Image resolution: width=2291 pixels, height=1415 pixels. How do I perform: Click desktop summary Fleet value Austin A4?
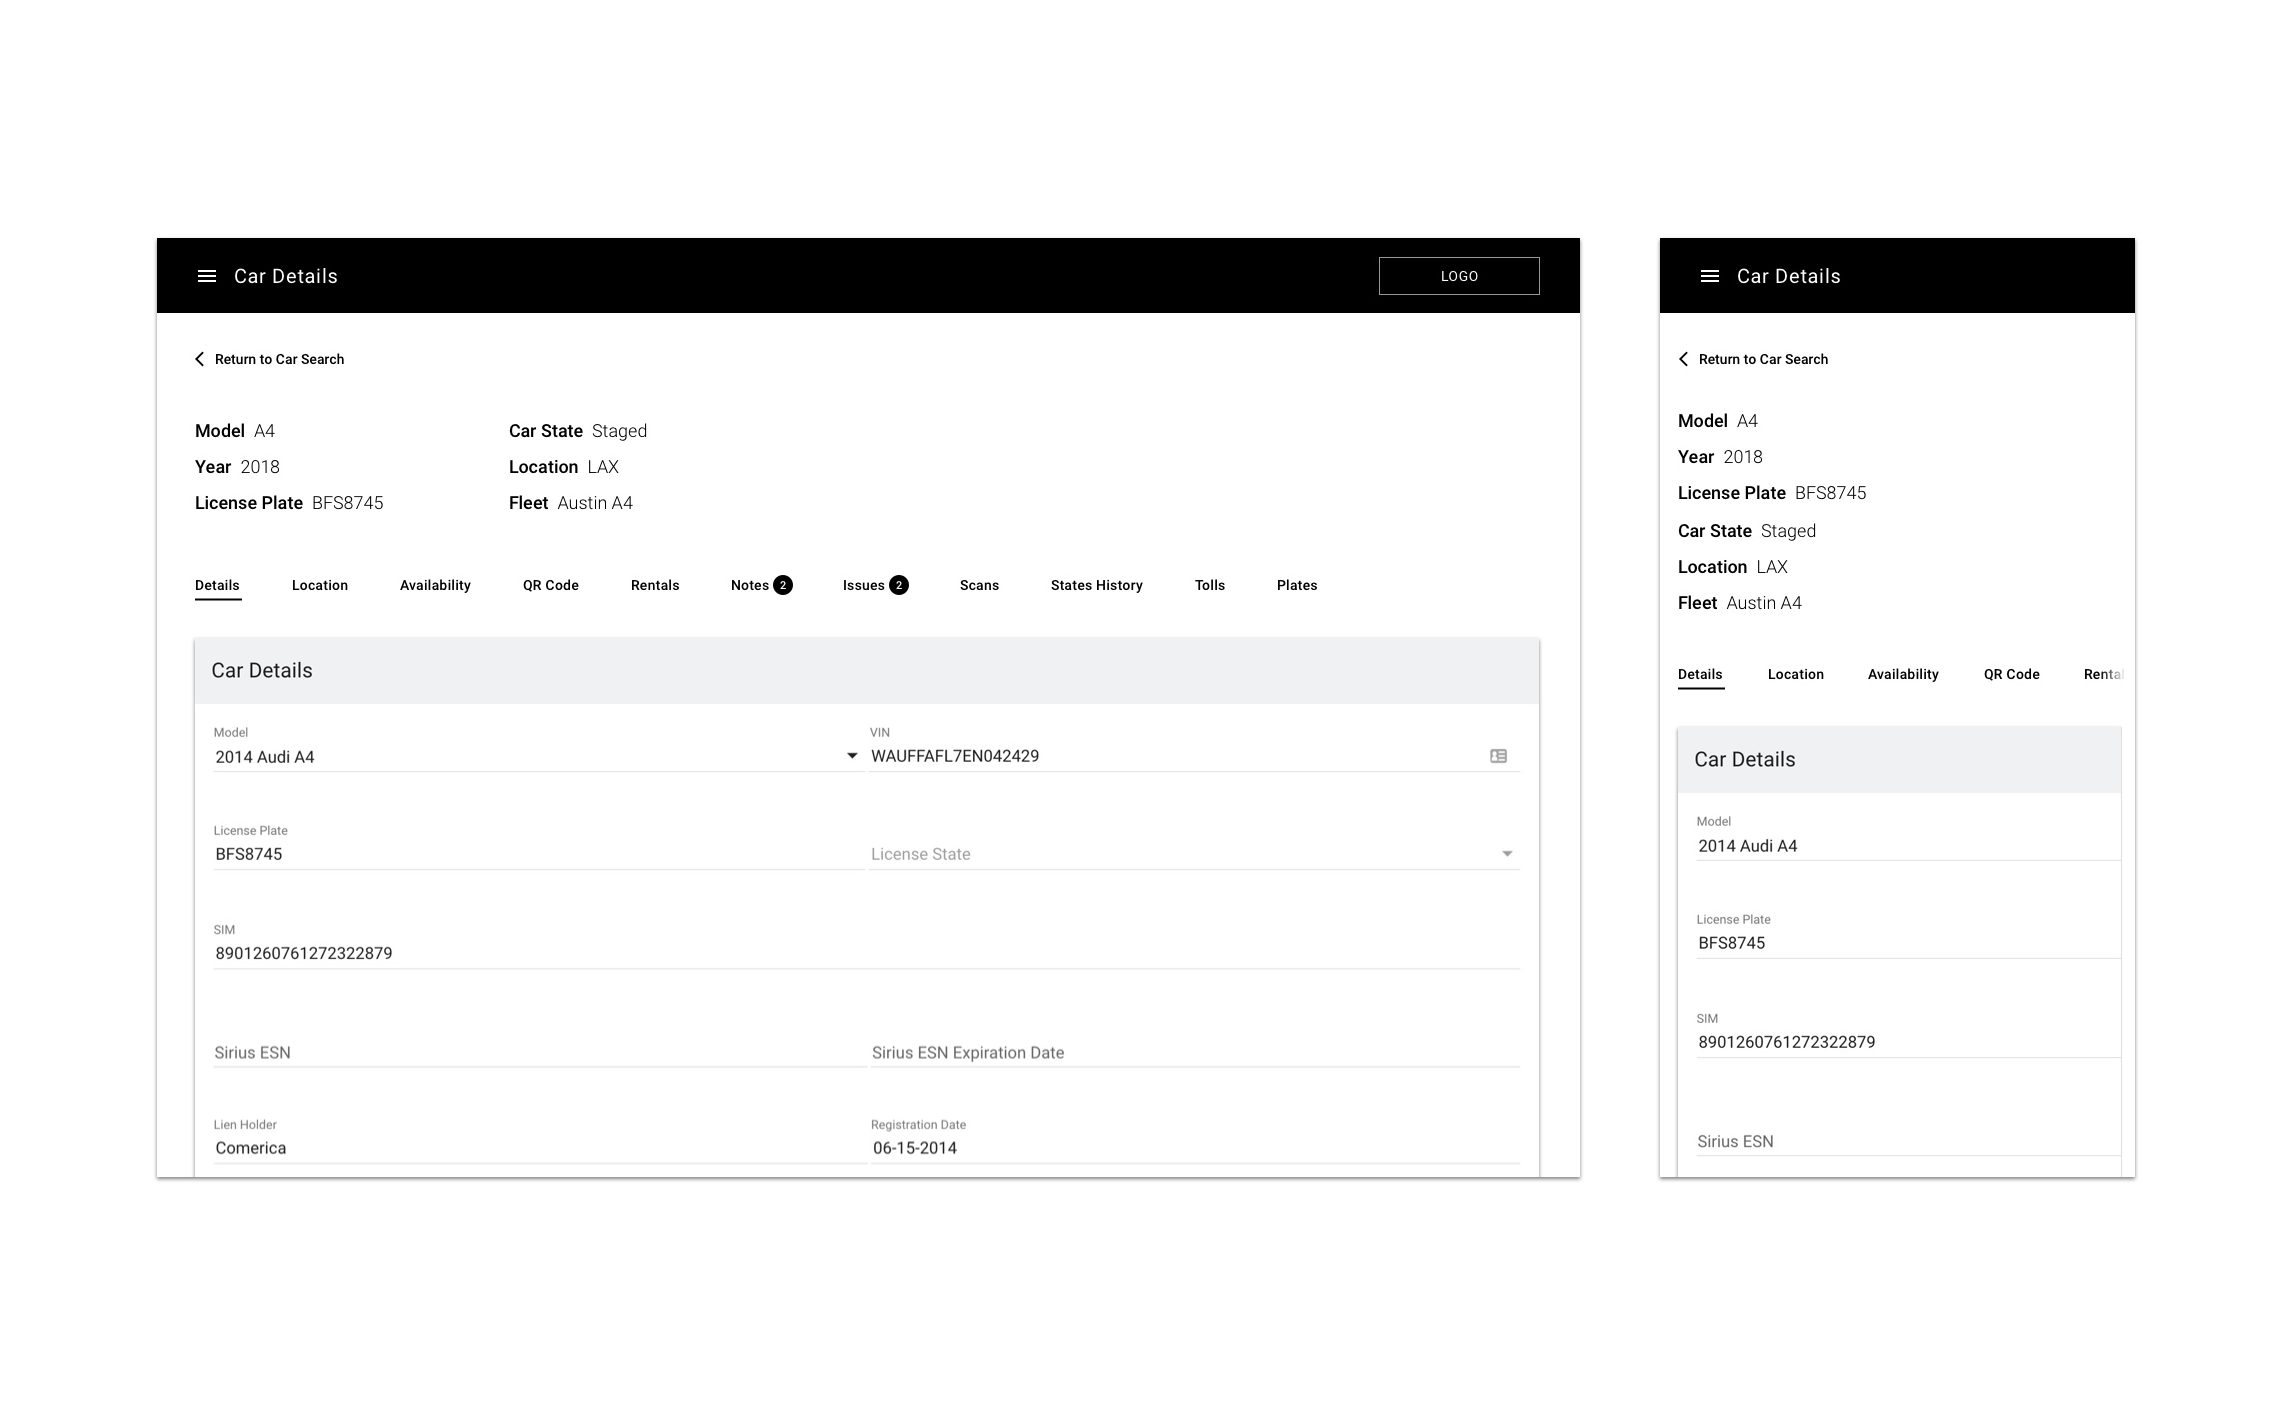(595, 503)
